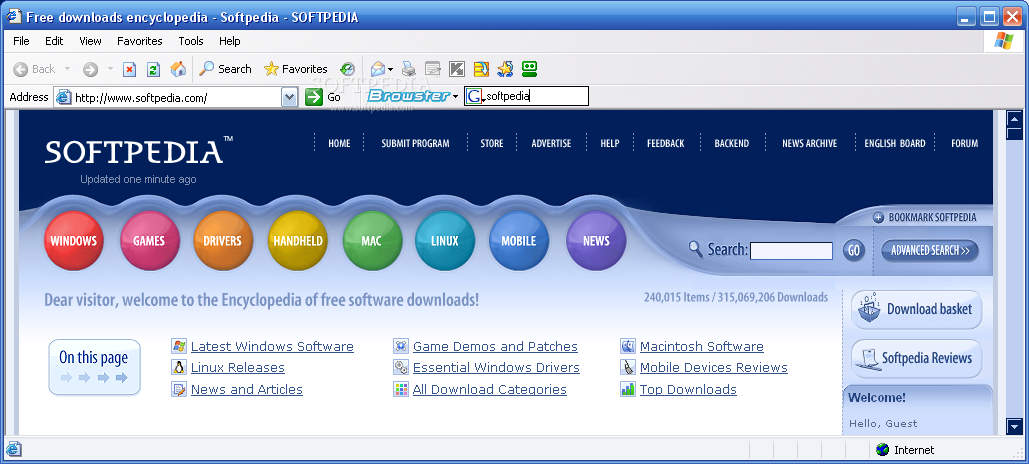
Task: Open the Game Demos and Patches link
Action: pos(495,347)
